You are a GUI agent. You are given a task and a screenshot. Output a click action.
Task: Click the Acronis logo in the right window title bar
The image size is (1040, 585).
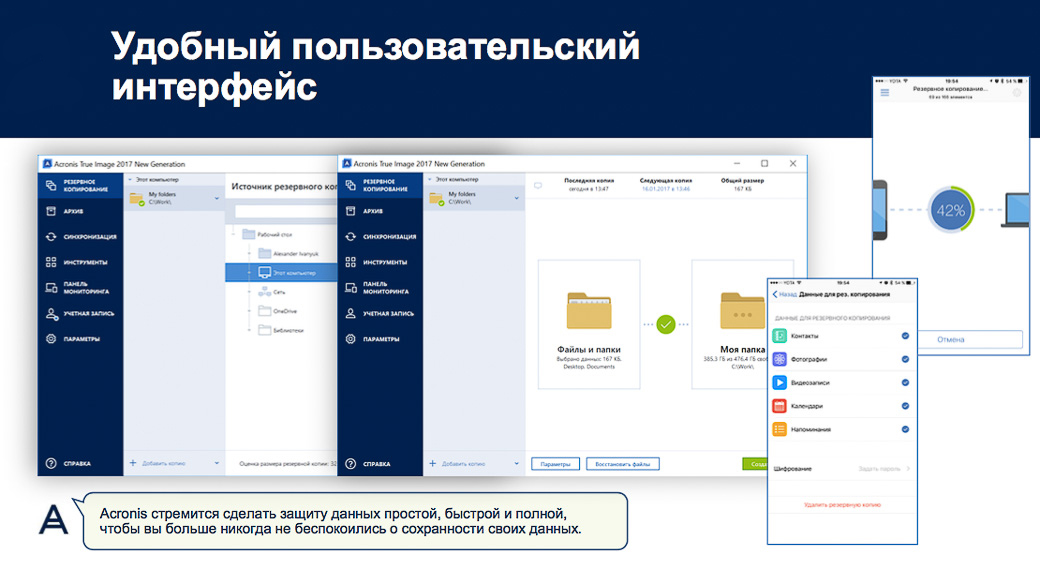pyautogui.click(x=346, y=163)
